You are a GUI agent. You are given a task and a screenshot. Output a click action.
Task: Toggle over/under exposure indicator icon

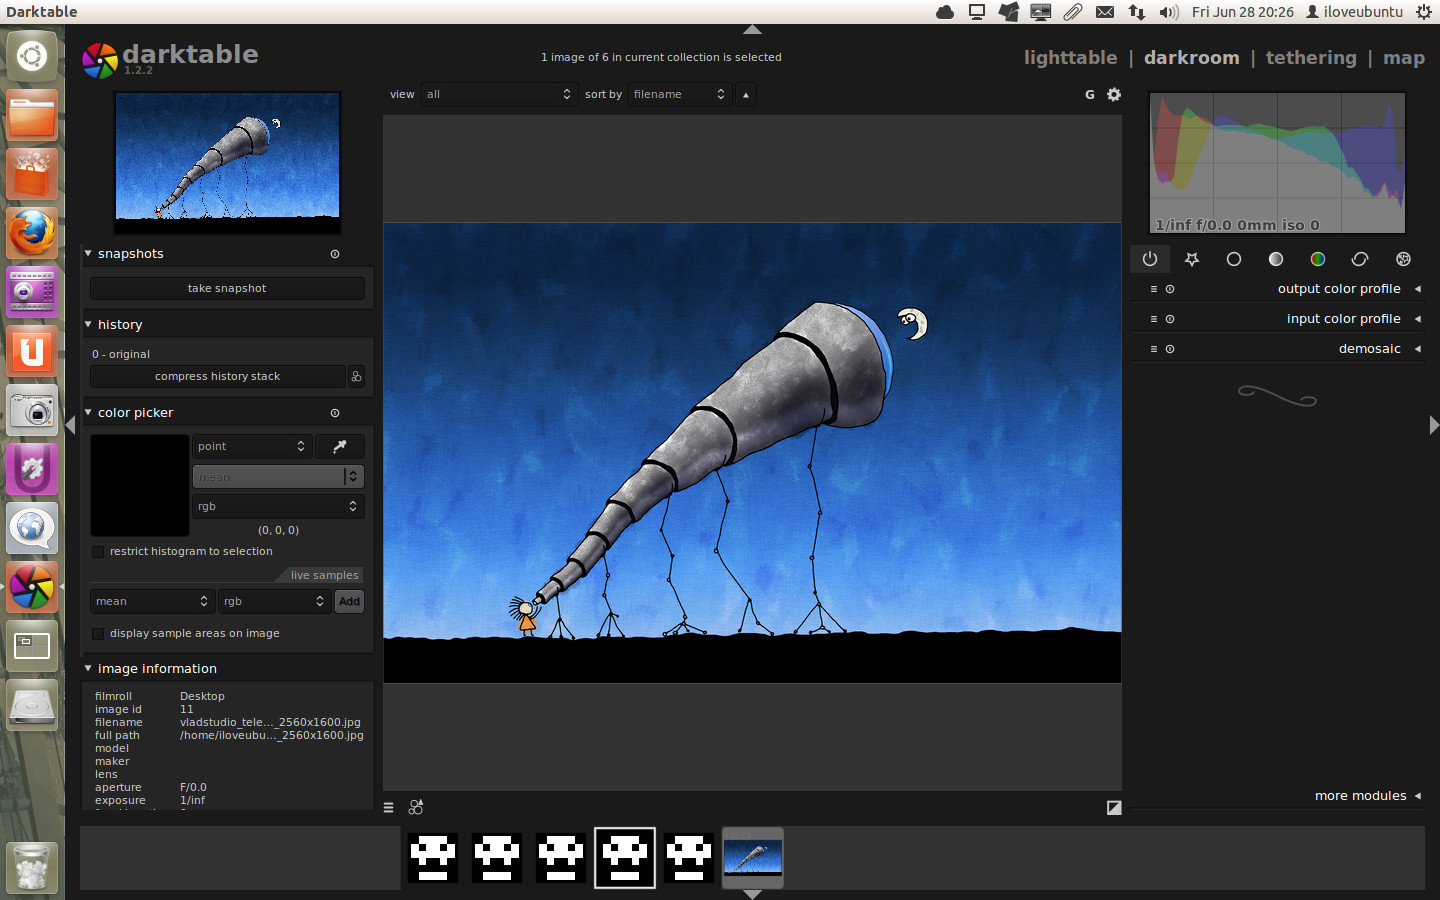(x=1114, y=807)
